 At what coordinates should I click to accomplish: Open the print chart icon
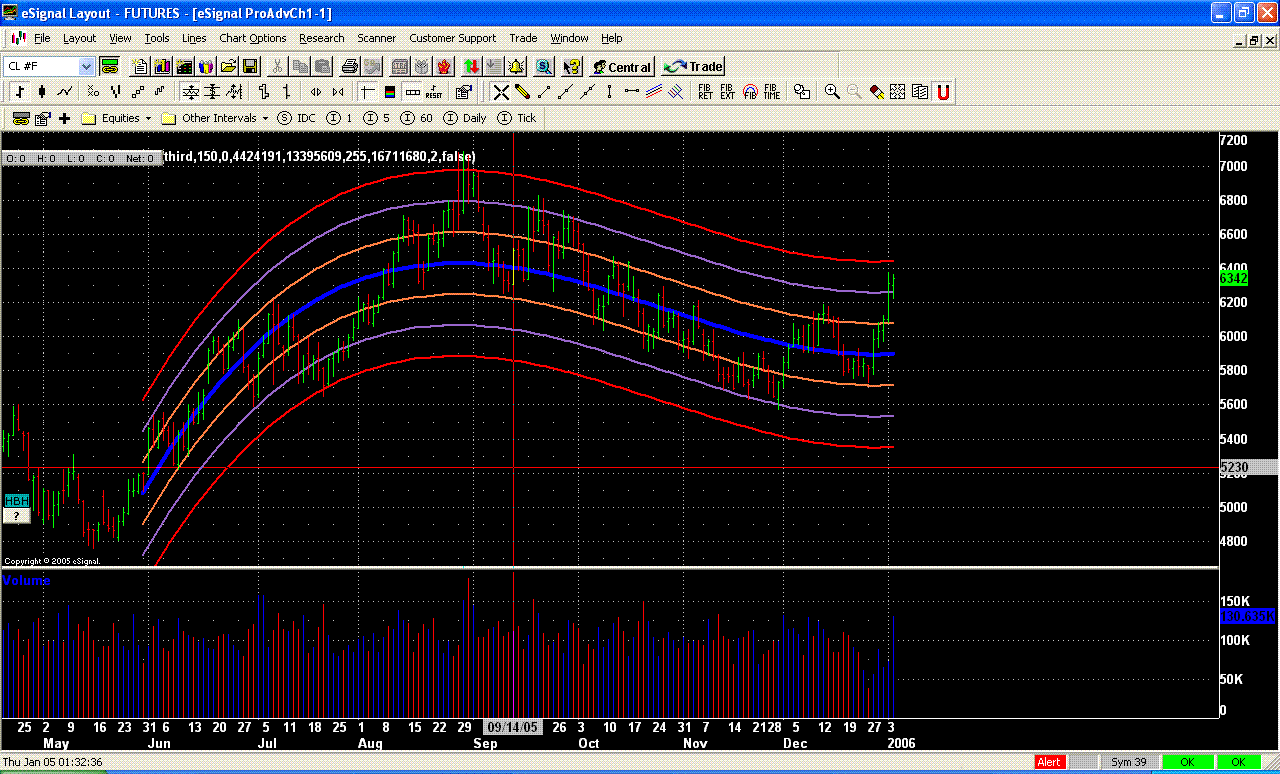(x=350, y=66)
